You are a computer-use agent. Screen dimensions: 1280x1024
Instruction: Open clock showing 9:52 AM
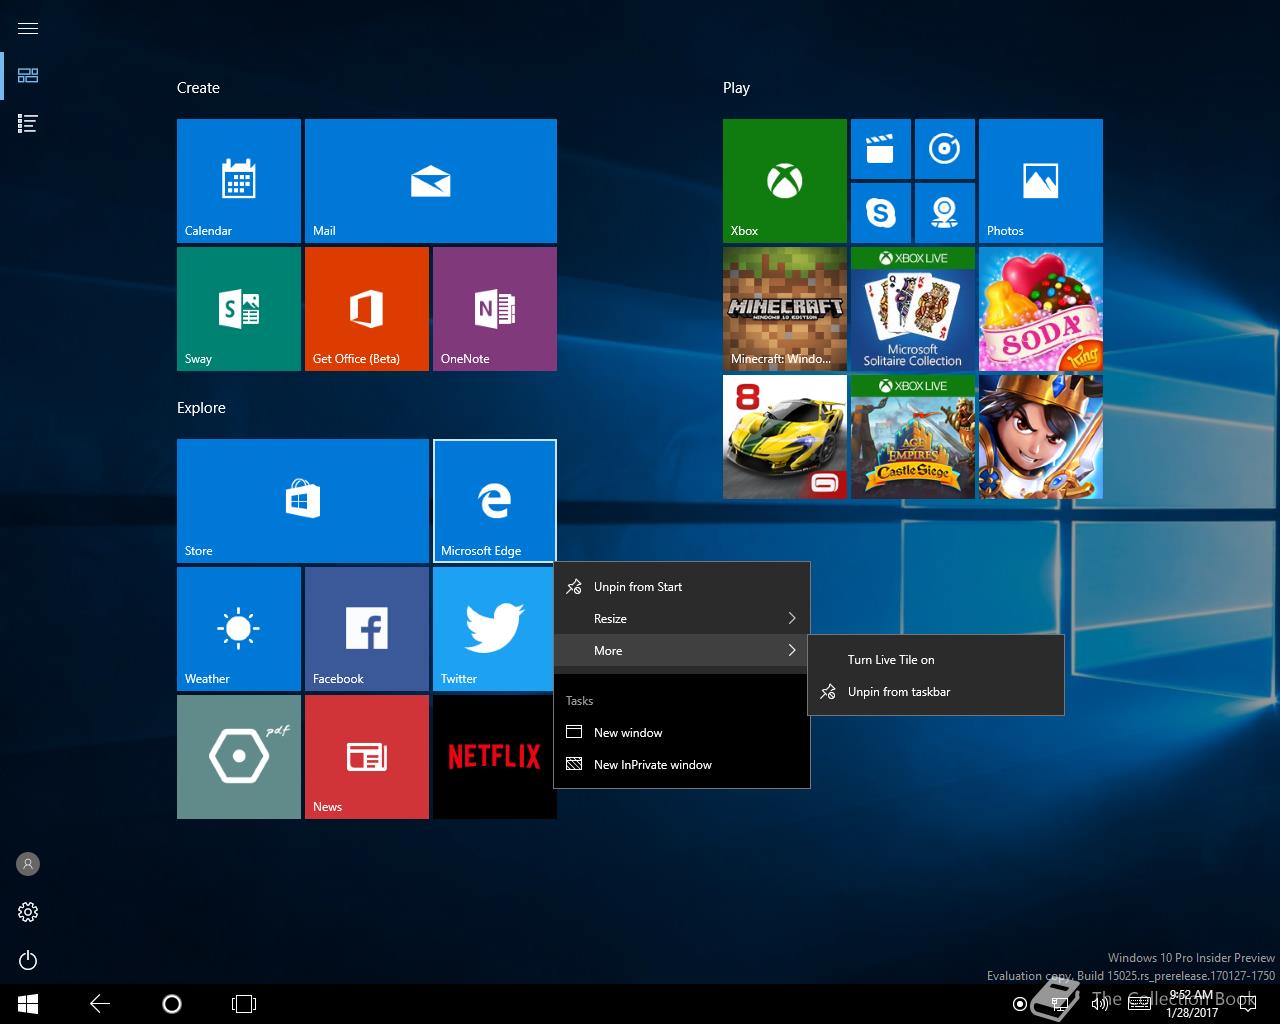click(x=1192, y=1004)
